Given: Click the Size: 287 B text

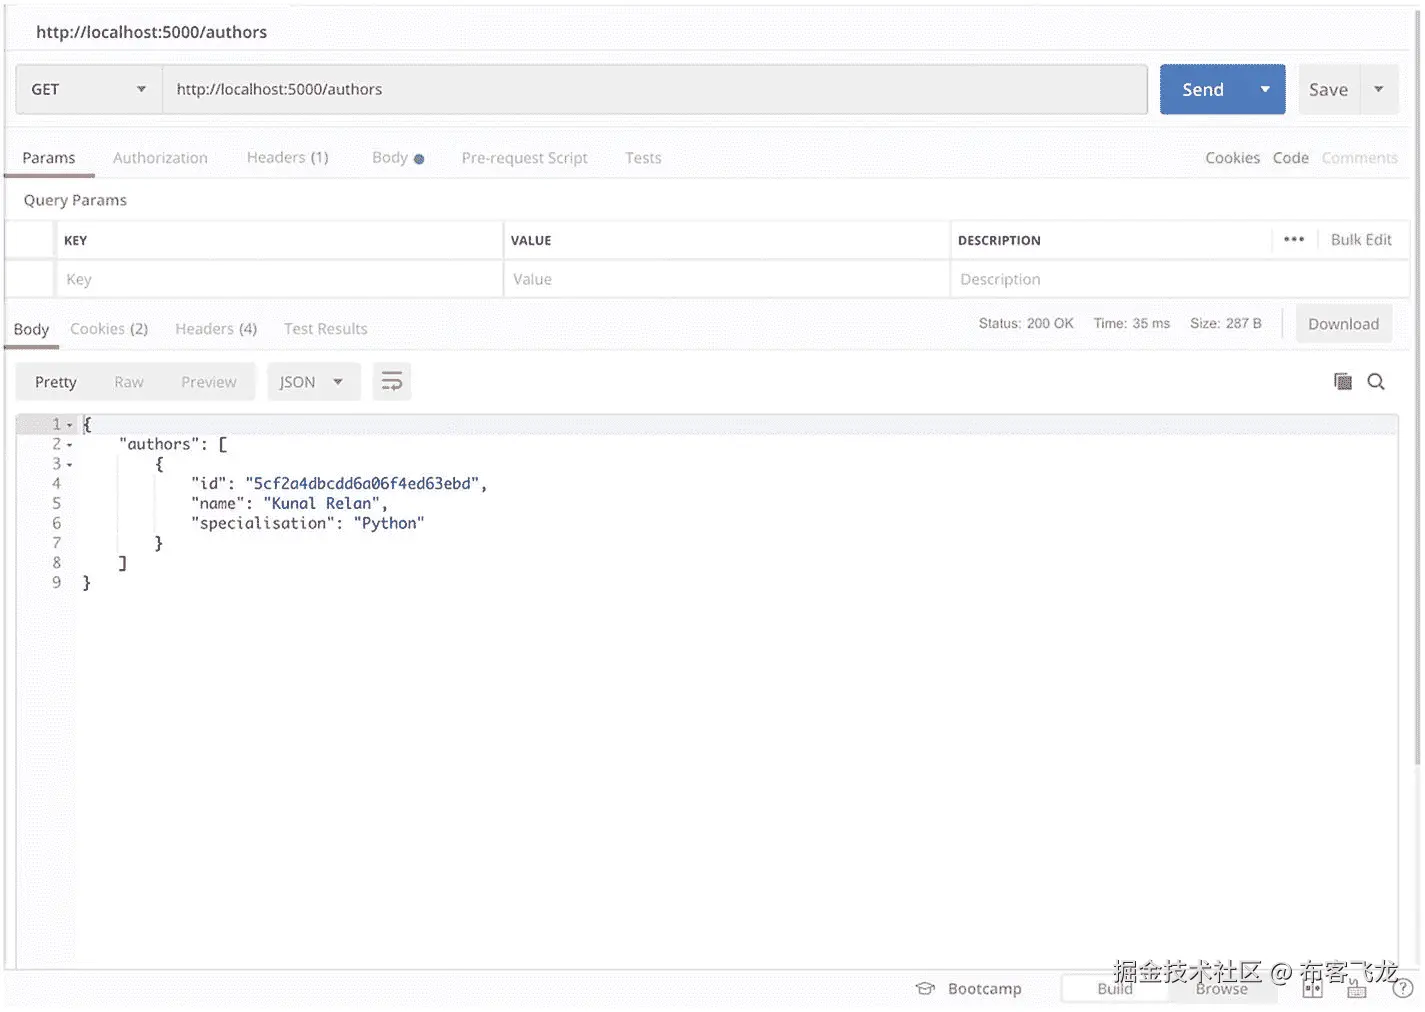Looking at the screenshot, I should (1226, 323).
